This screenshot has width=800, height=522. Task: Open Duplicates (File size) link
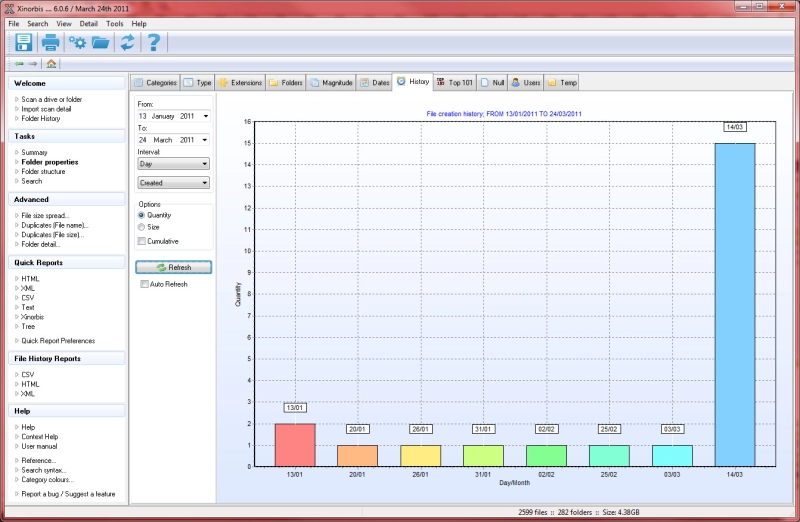point(53,235)
